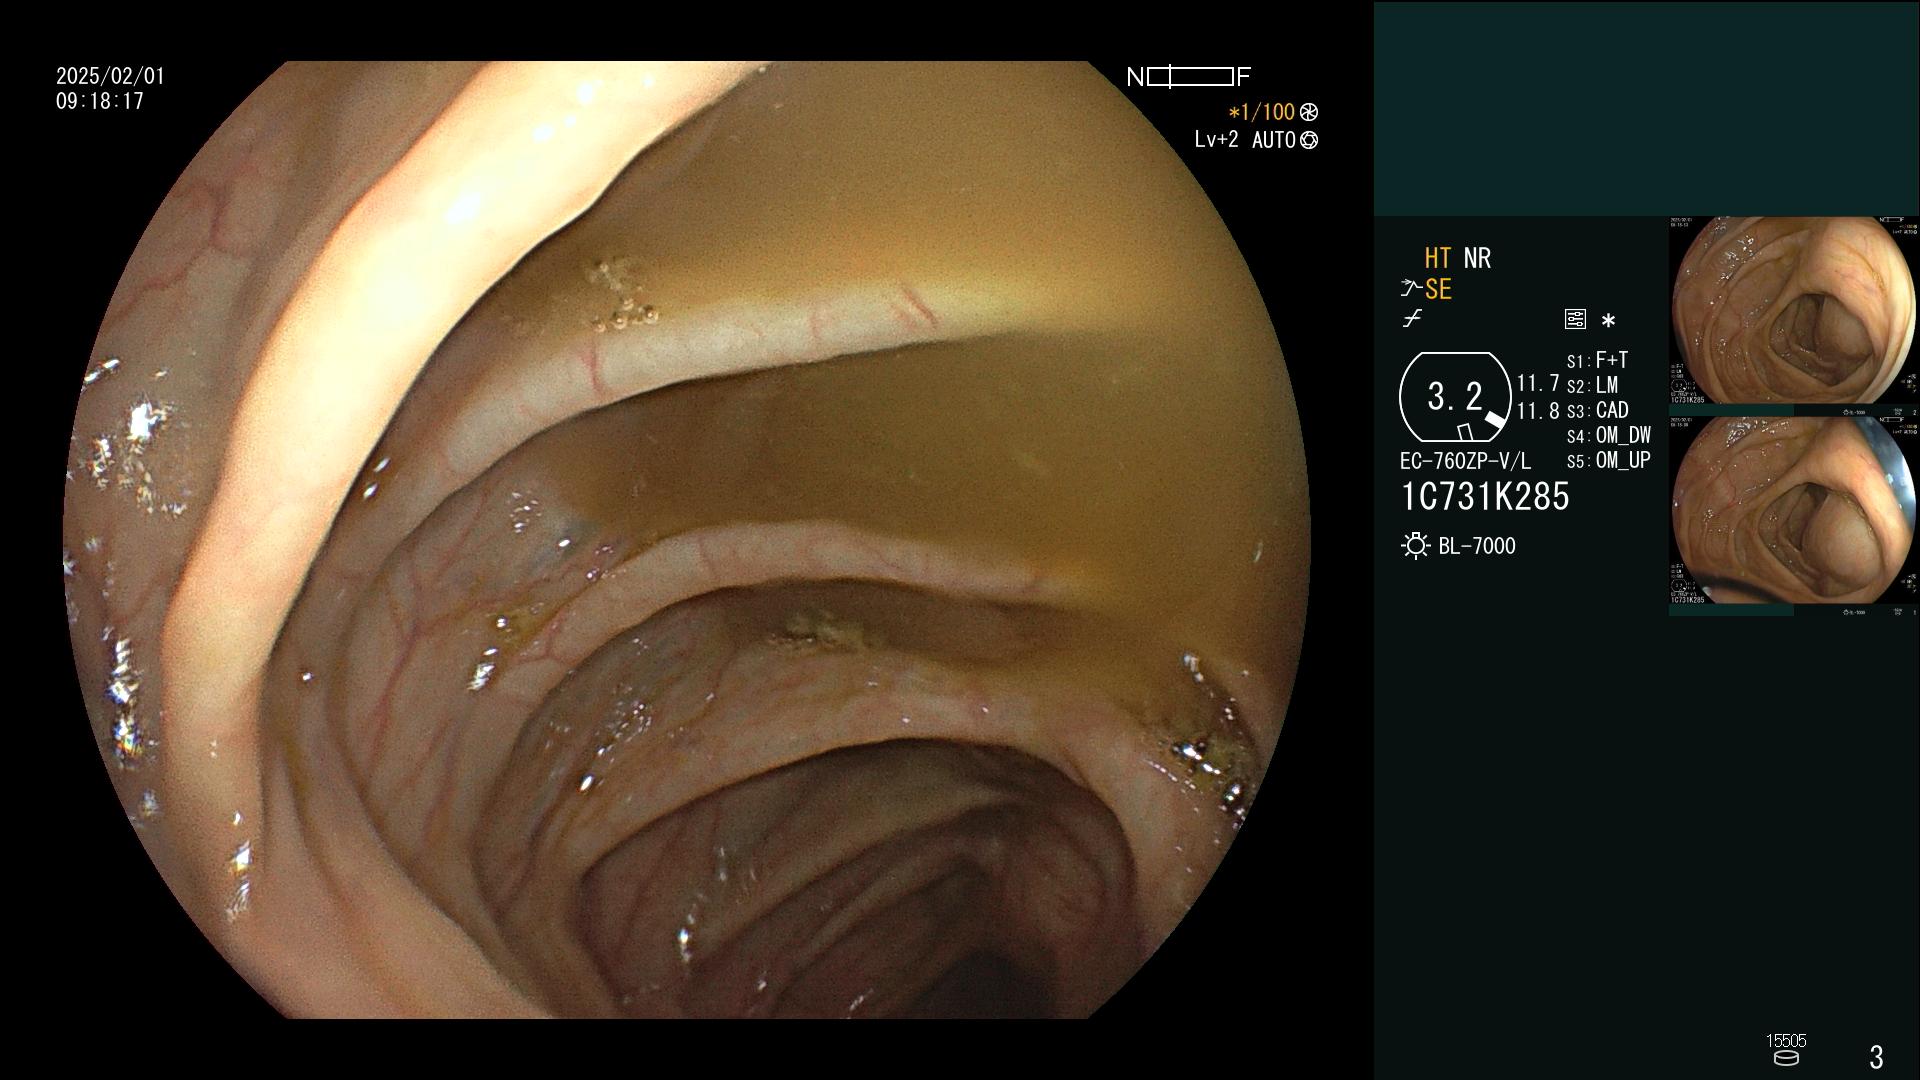Click the asterisk indicator beside settings icon

[1608, 321]
